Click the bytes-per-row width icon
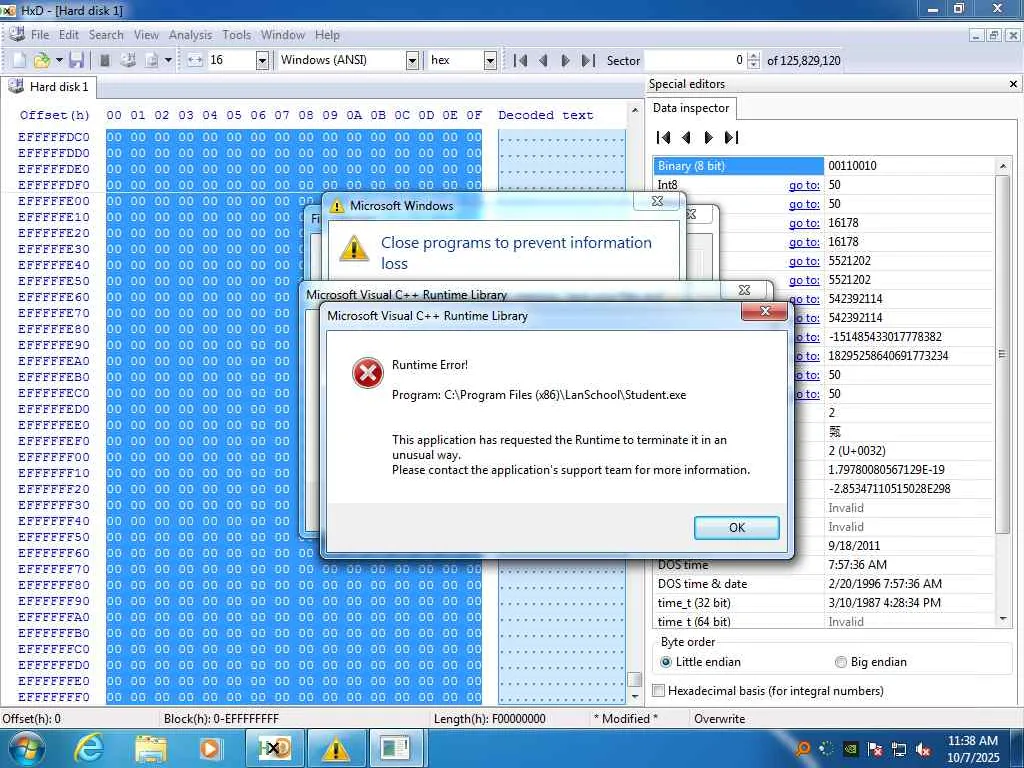 195,60
